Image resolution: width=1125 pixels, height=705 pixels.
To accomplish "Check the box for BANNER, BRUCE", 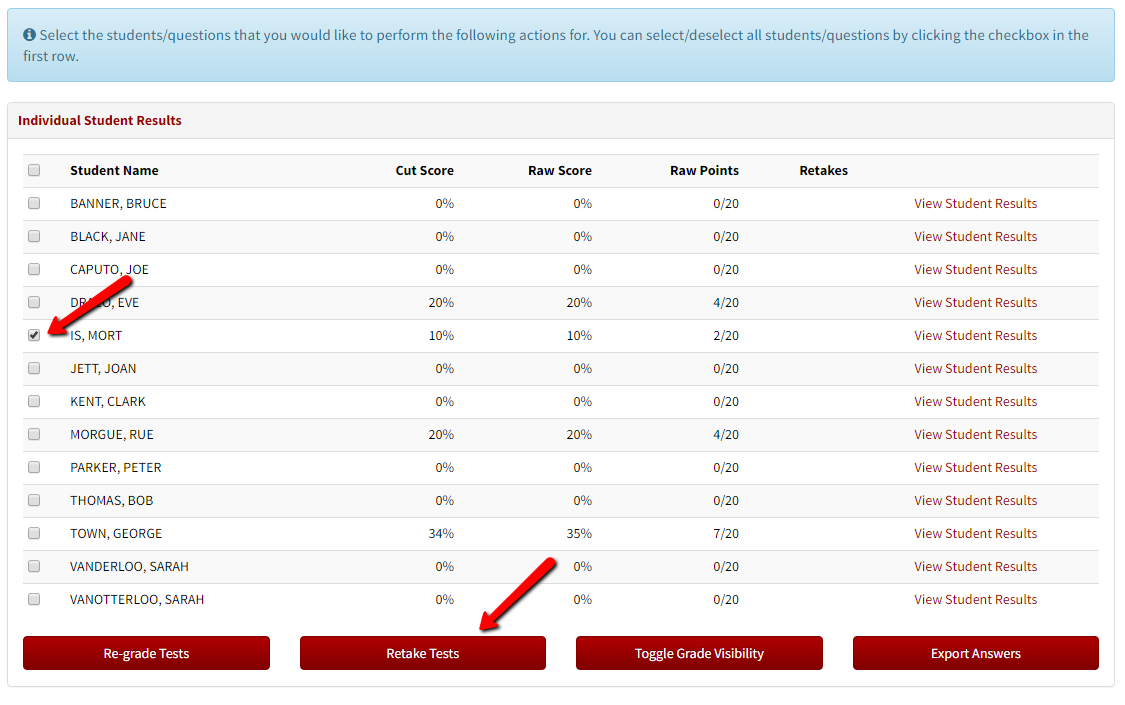I will [x=34, y=203].
